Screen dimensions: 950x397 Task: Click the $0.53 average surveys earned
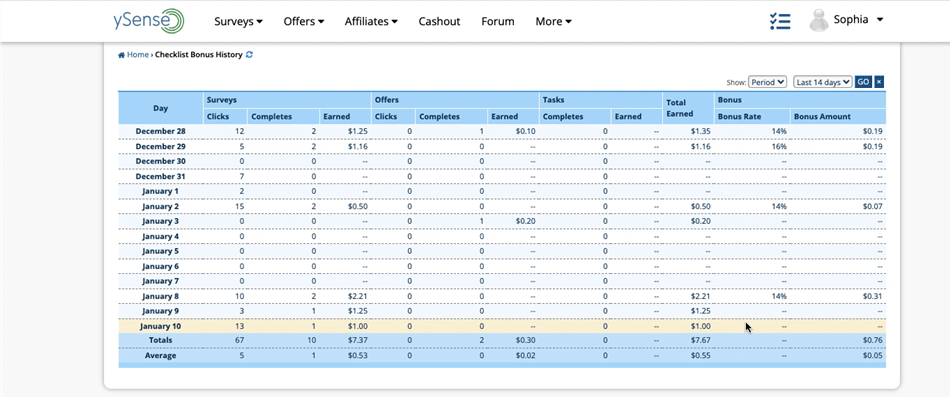tap(357, 356)
